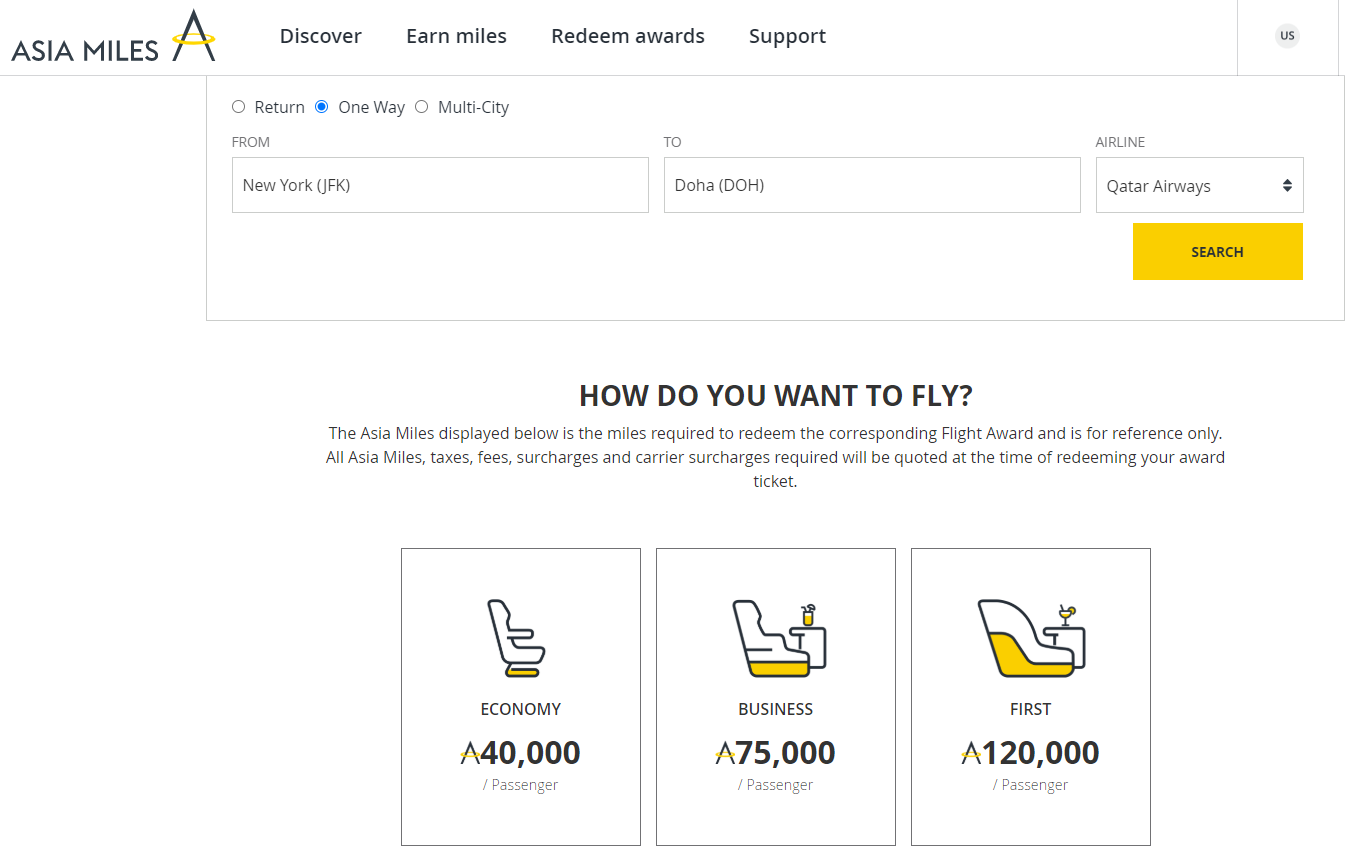
Task: Click the FROM field with New York (JFK)
Action: (440, 185)
